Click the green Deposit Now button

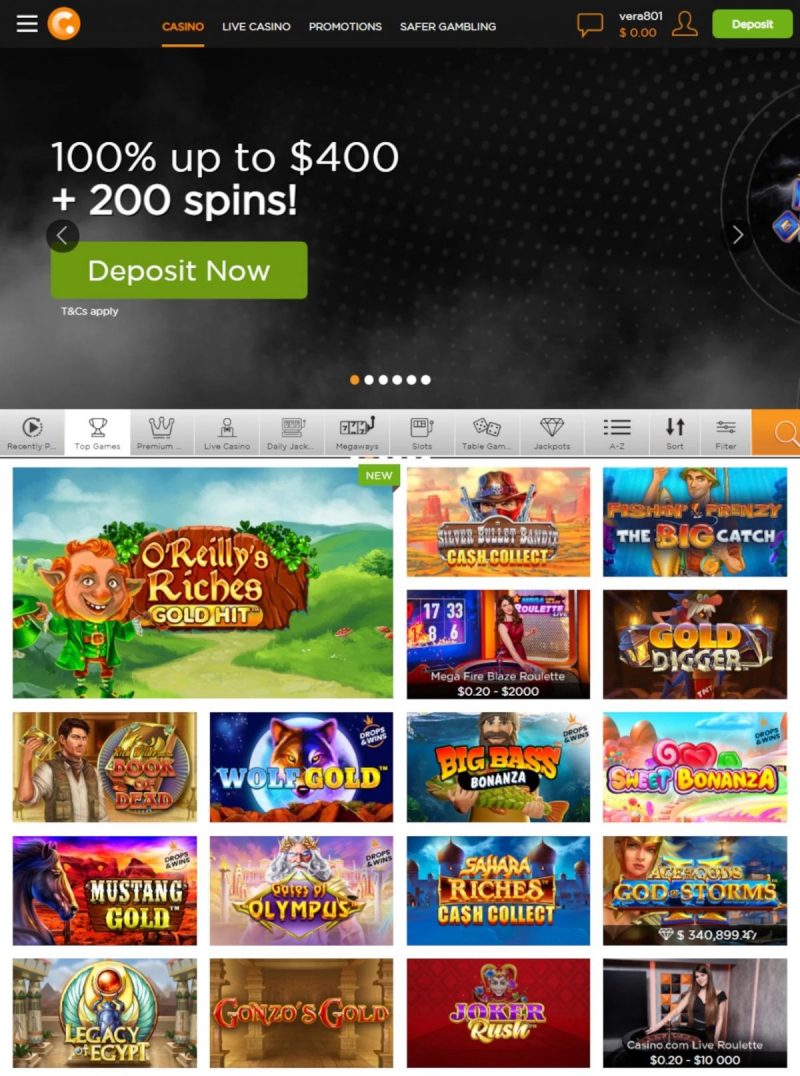click(x=179, y=270)
